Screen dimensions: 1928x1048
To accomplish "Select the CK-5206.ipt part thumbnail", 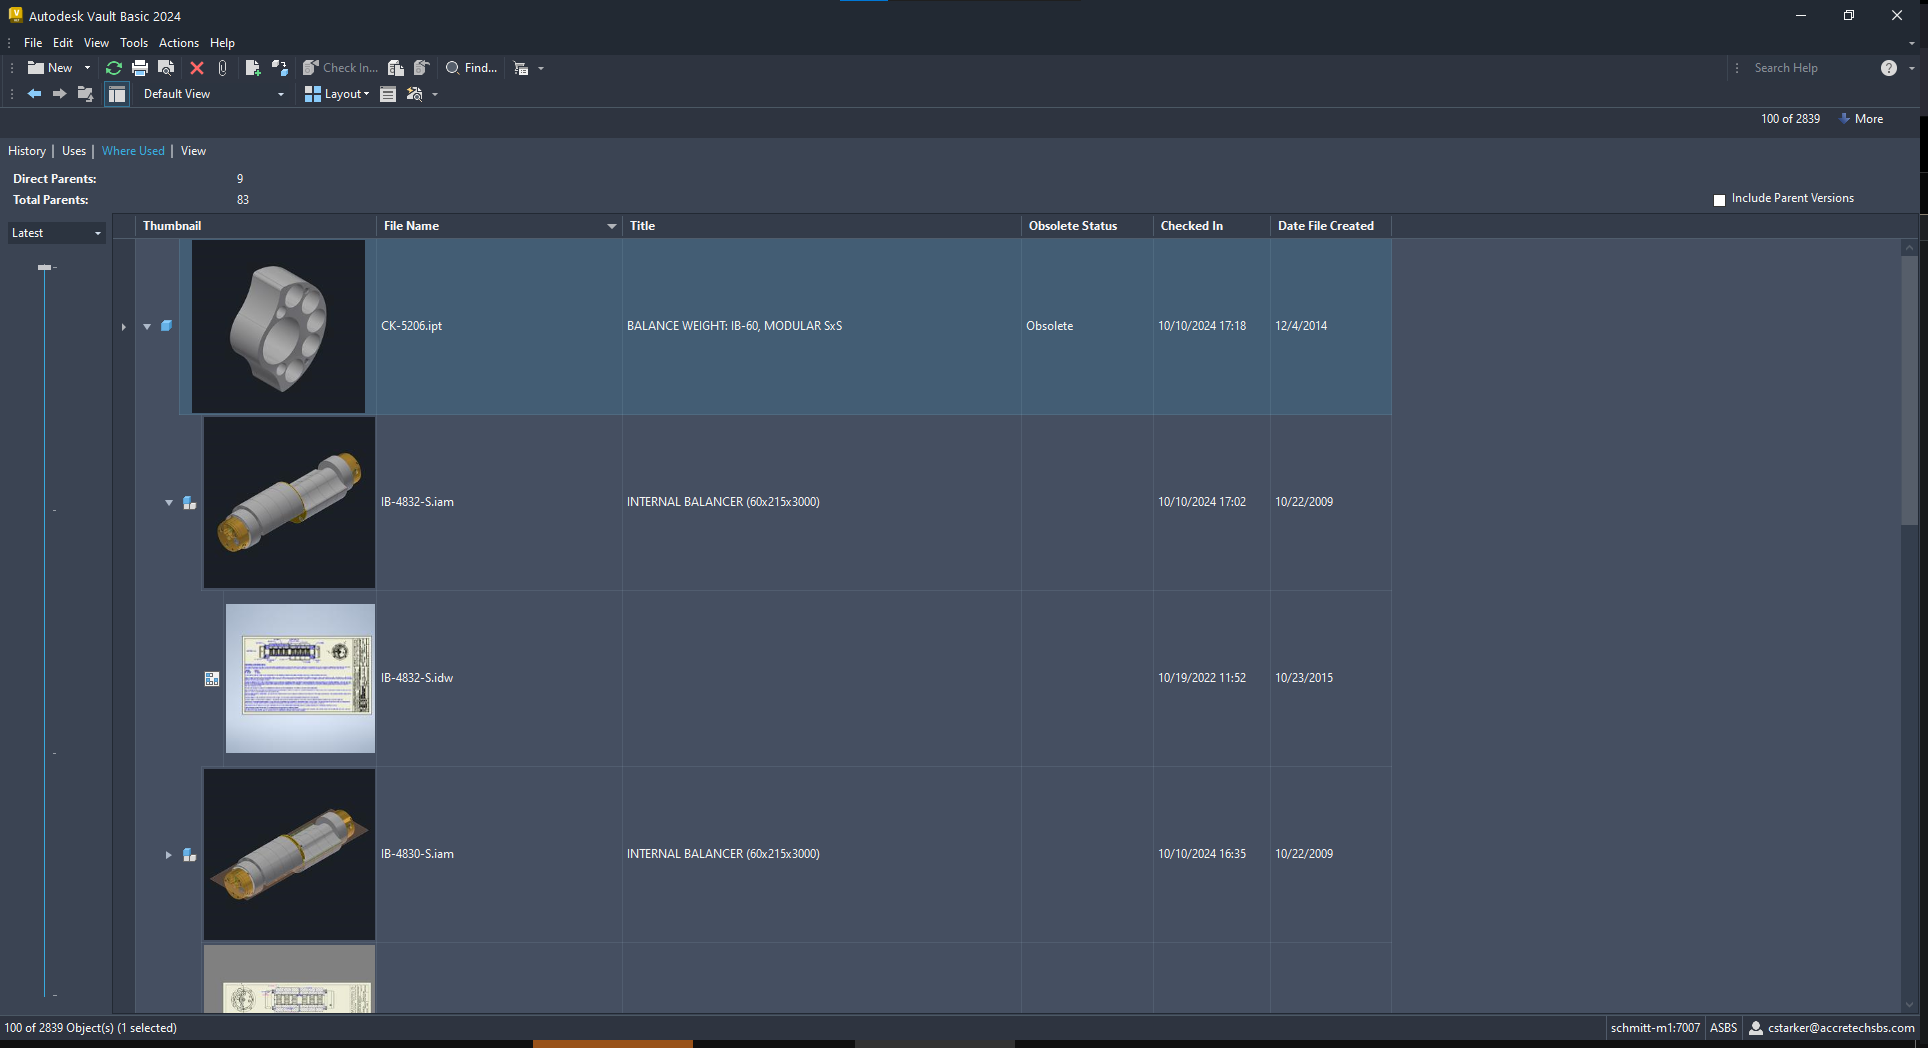I will tap(278, 326).
